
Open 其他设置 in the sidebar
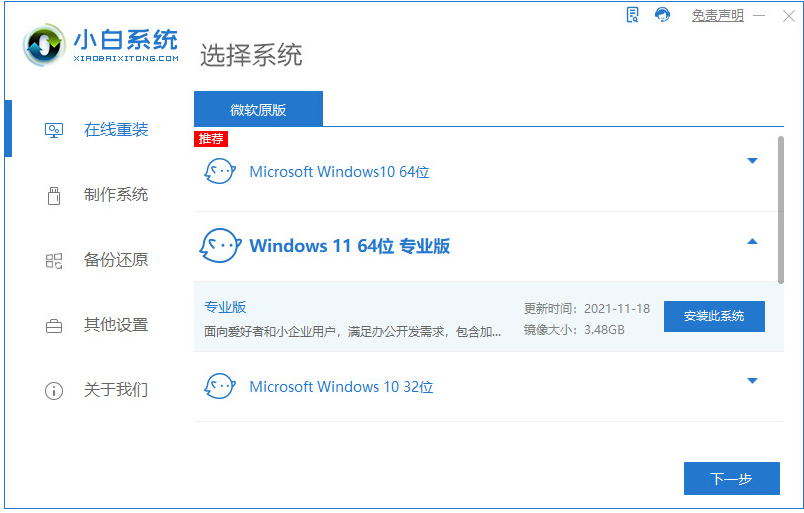click(x=116, y=325)
